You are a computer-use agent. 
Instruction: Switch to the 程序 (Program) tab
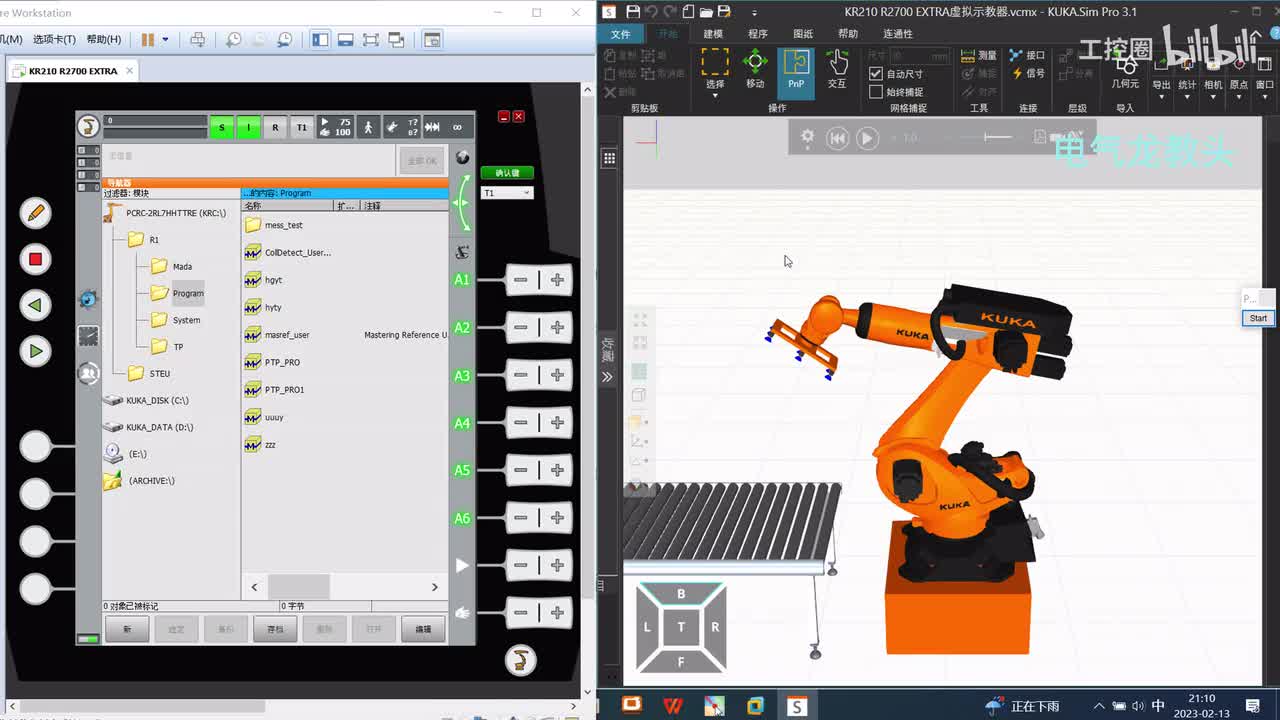point(758,34)
